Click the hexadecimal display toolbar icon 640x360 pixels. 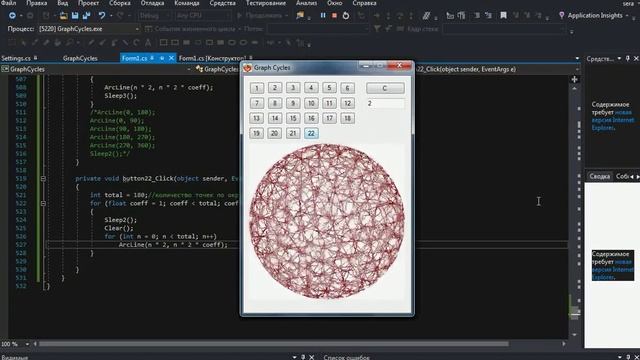coord(427,16)
